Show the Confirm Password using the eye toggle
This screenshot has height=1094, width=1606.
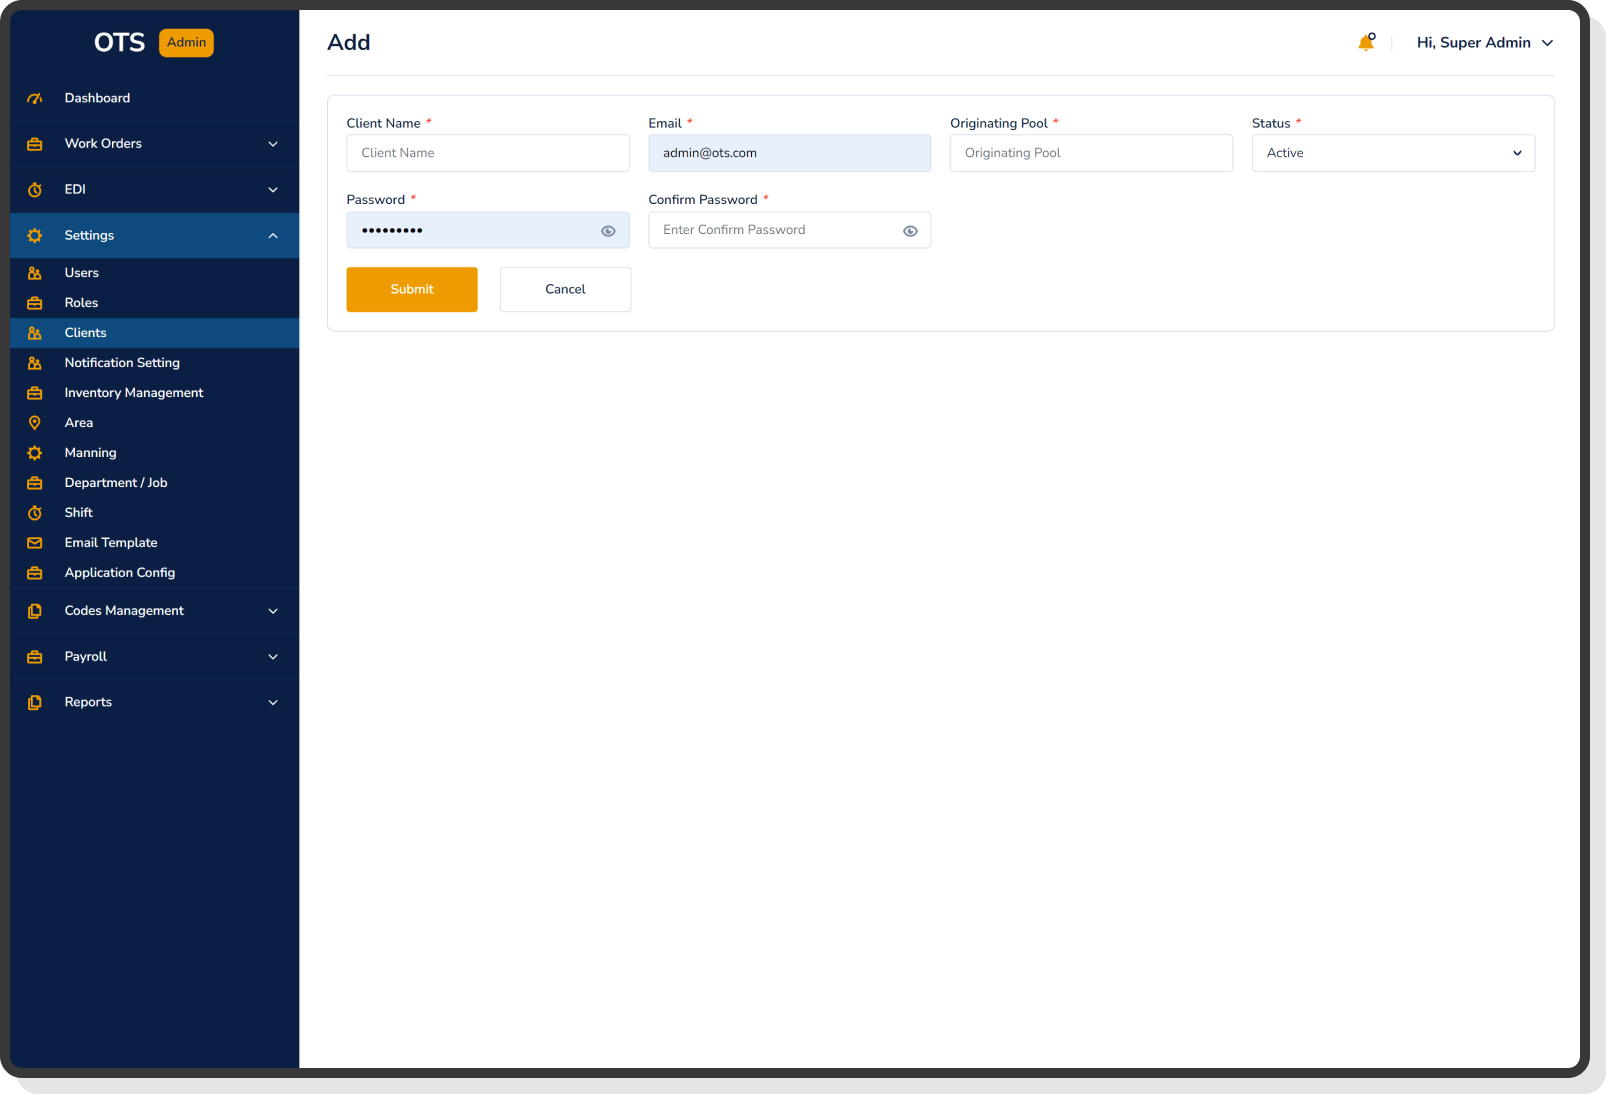[x=910, y=230]
